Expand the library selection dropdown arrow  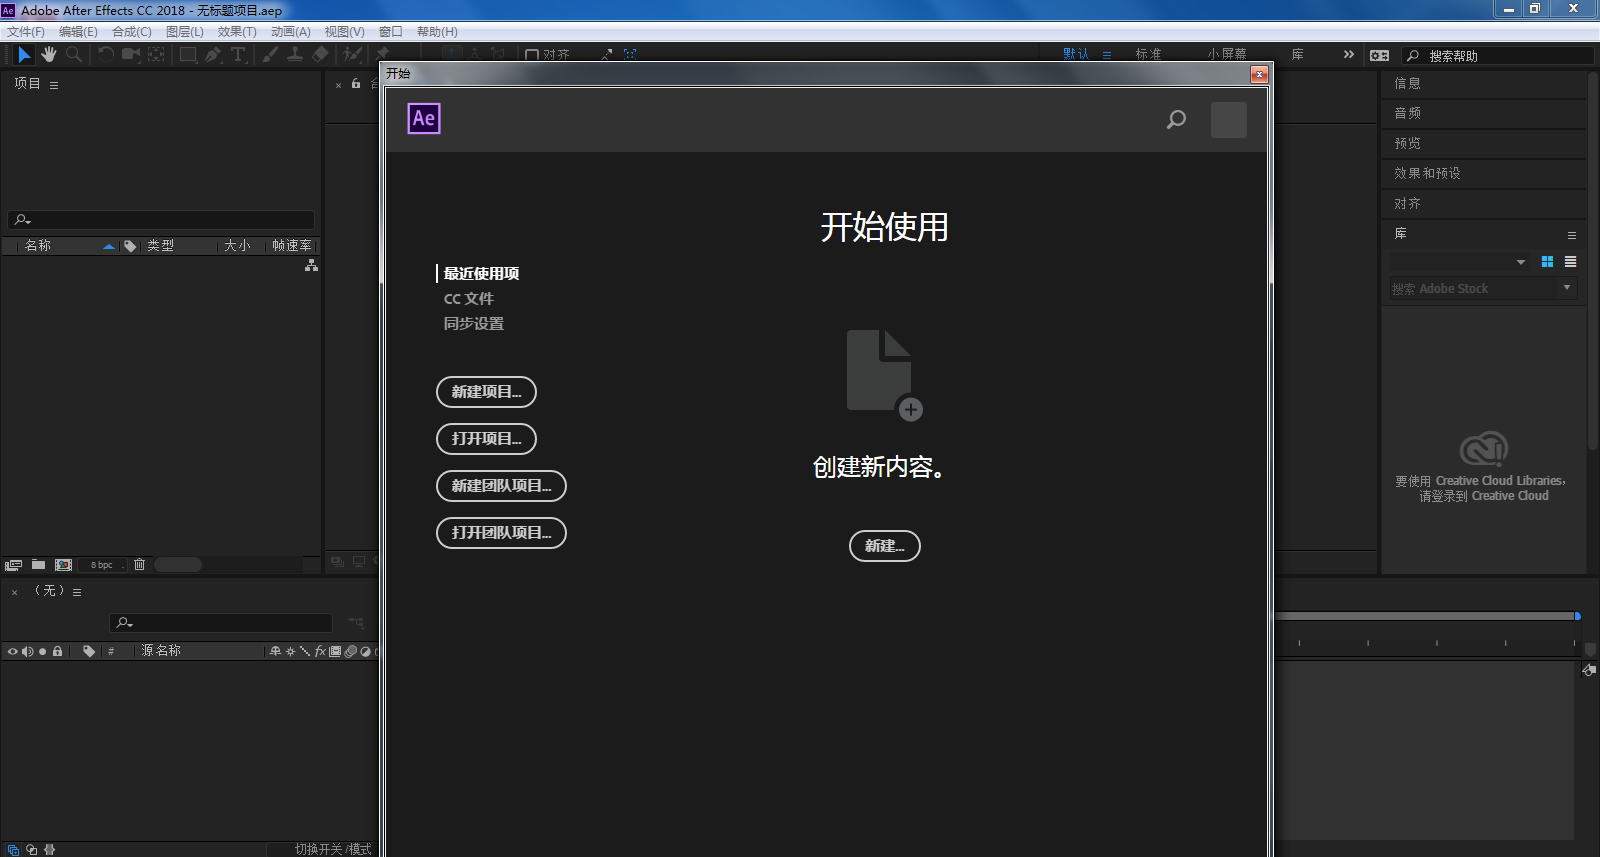coord(1521,262)
